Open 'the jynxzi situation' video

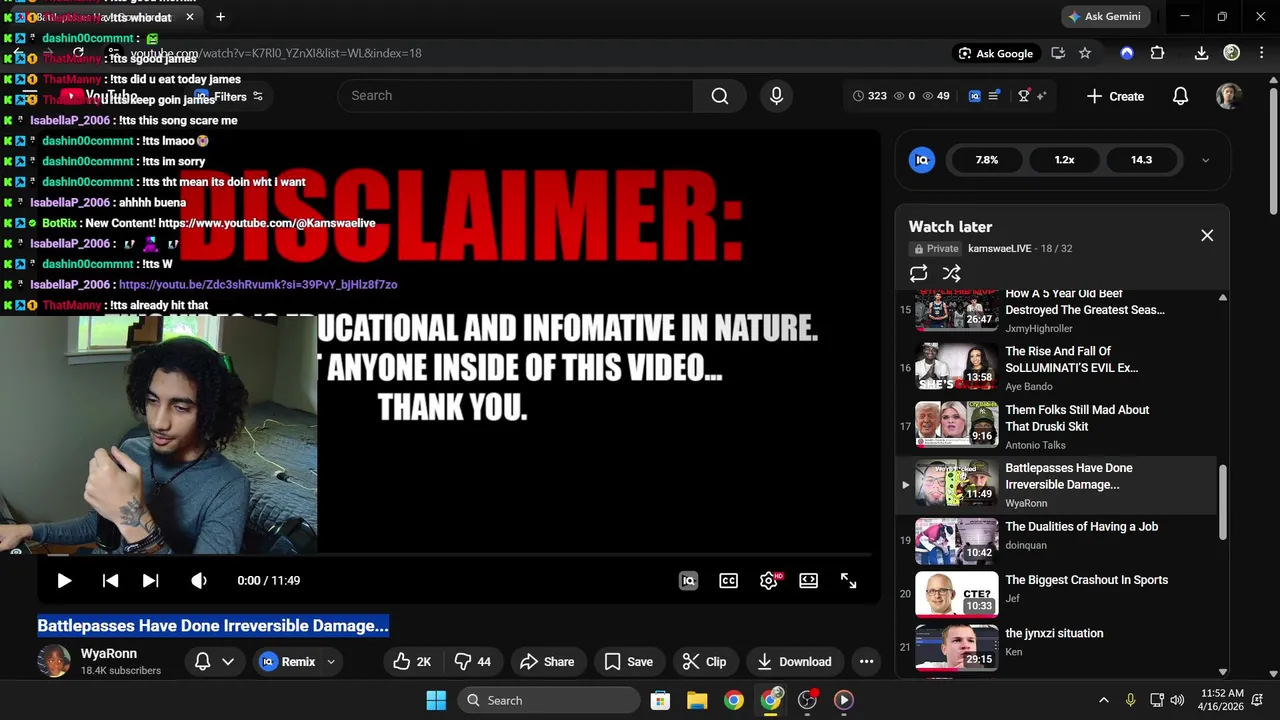tap(1055, 647)
